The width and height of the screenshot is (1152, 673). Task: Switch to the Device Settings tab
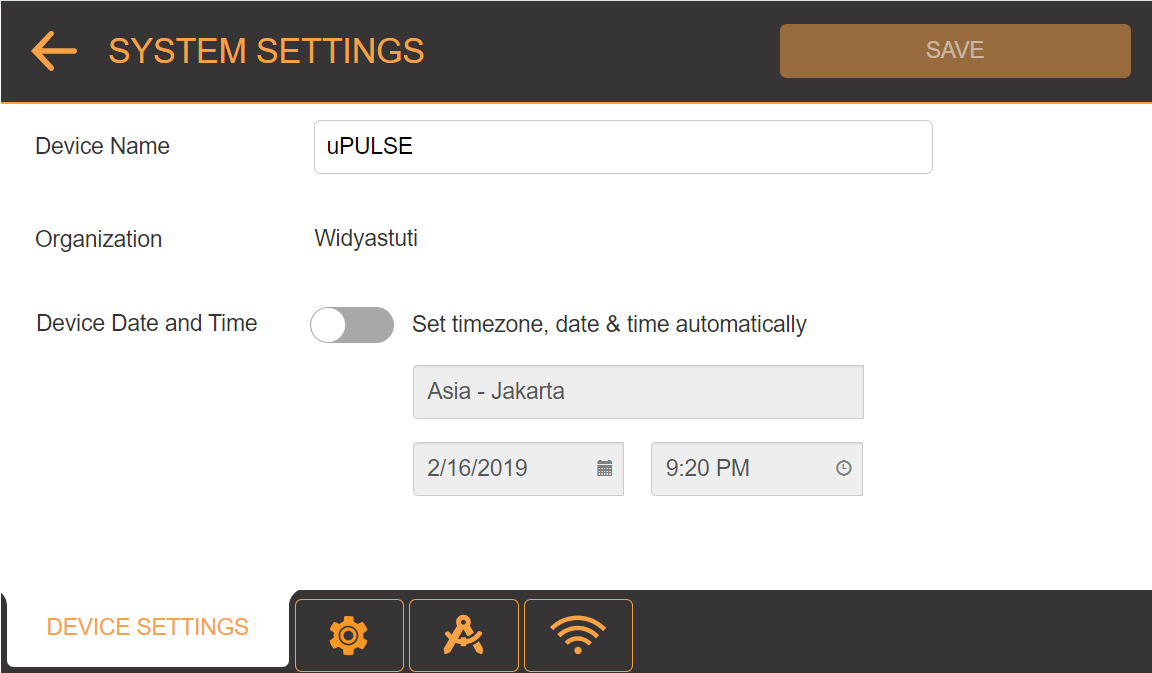point(148,628)
